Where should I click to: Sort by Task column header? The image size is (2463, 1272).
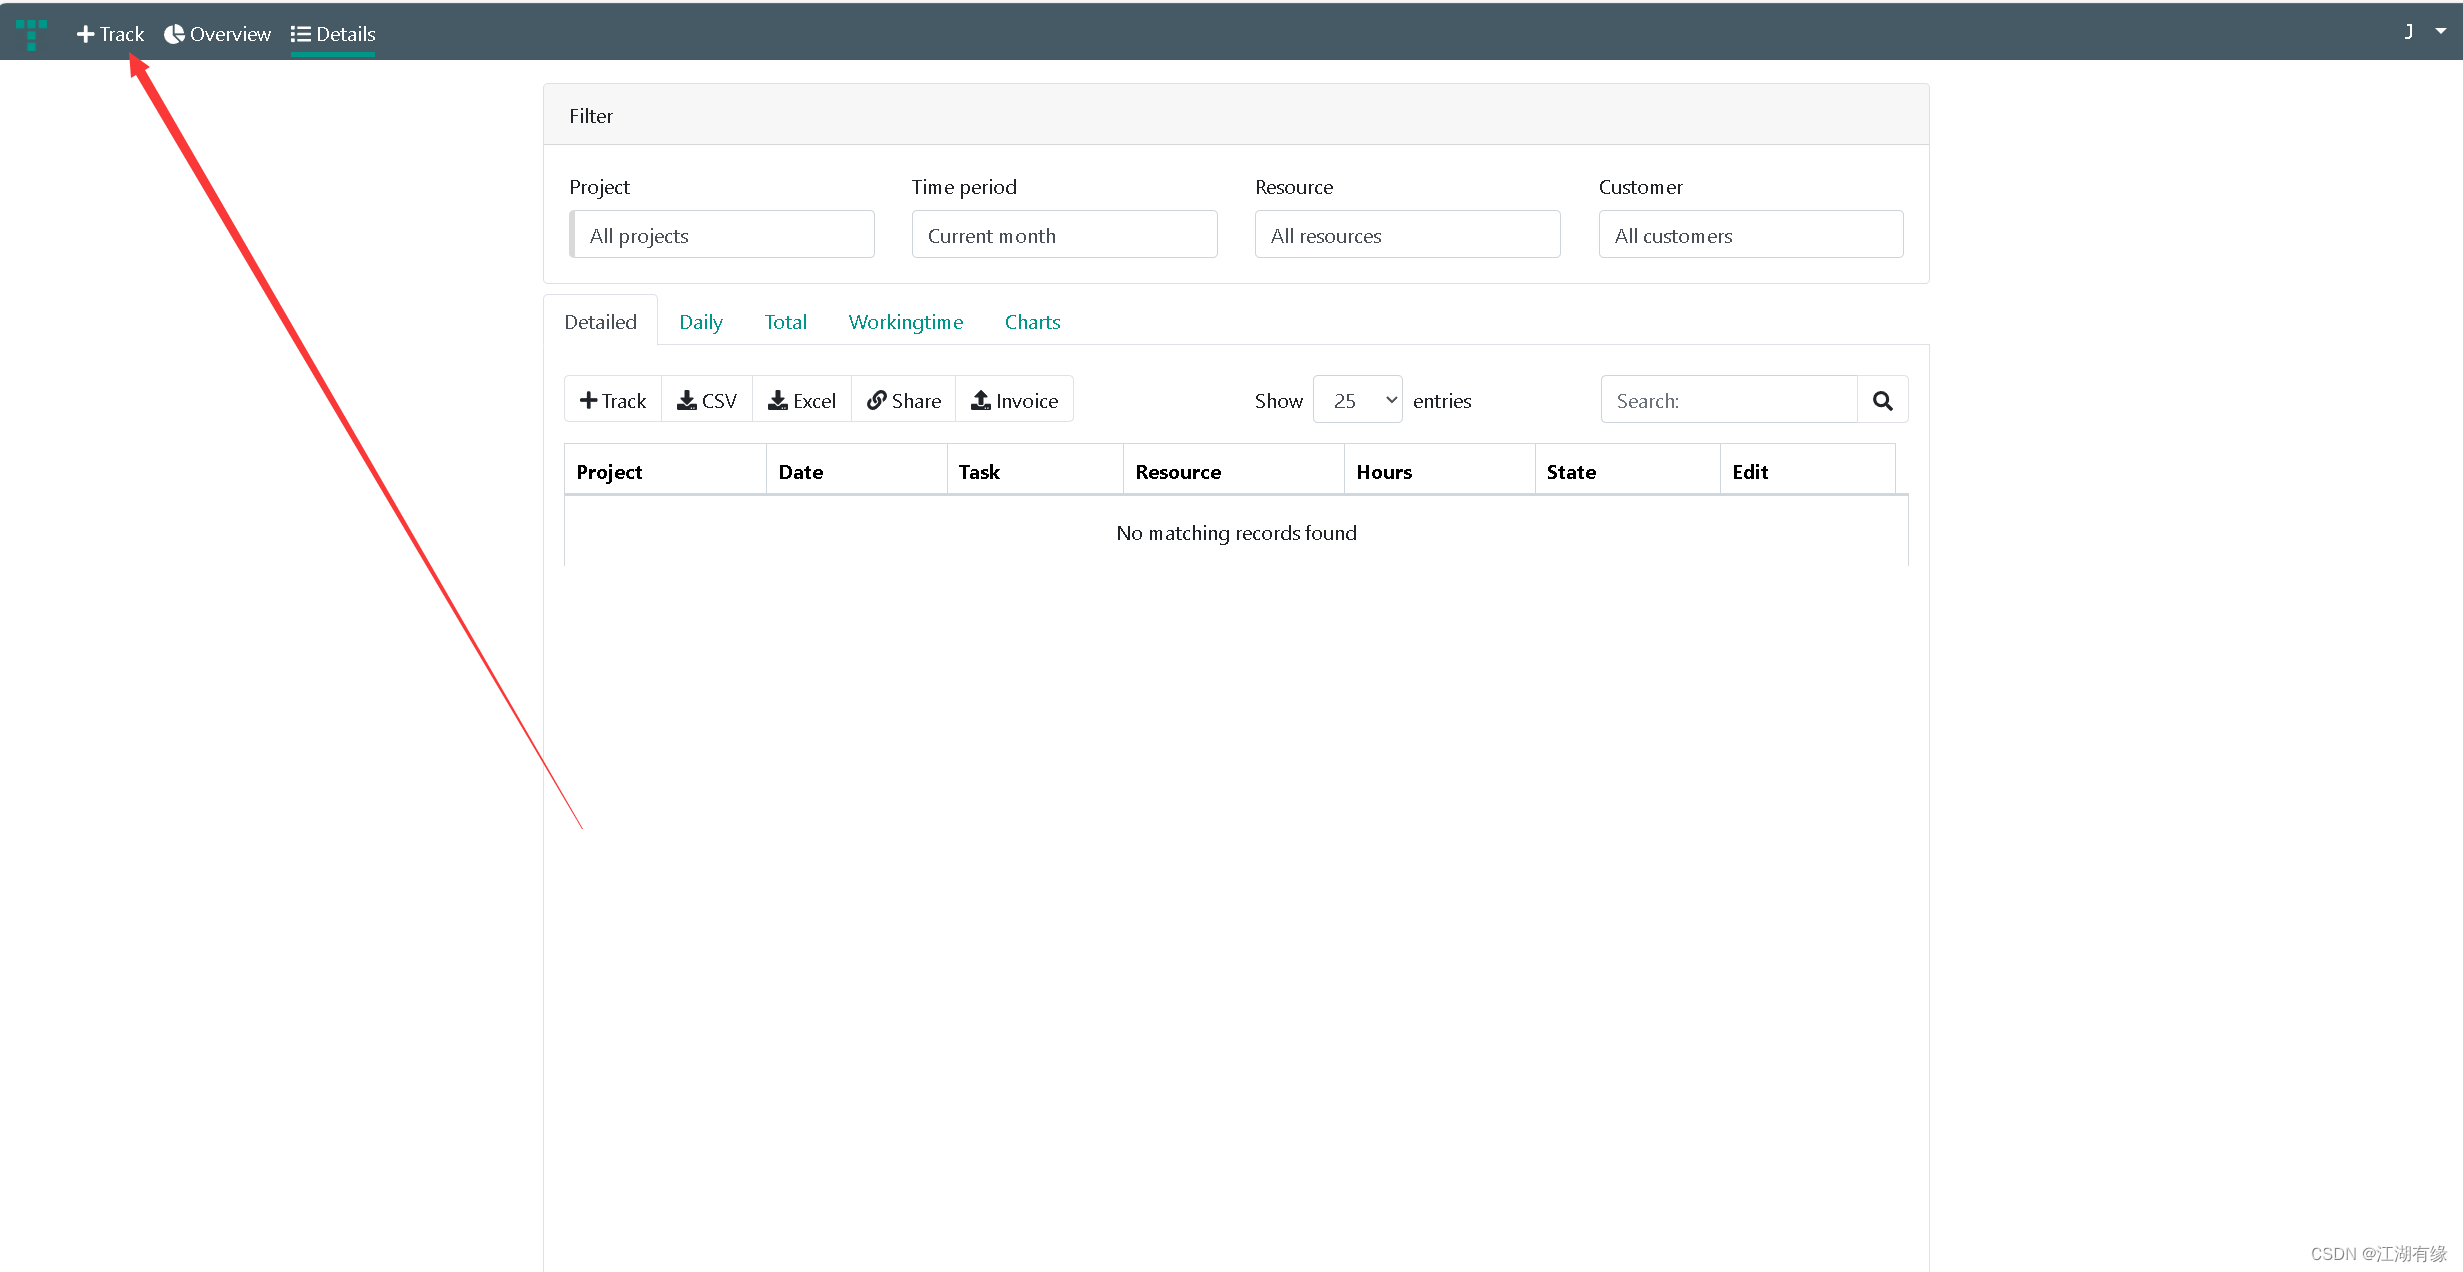(x=1035, y=471)
